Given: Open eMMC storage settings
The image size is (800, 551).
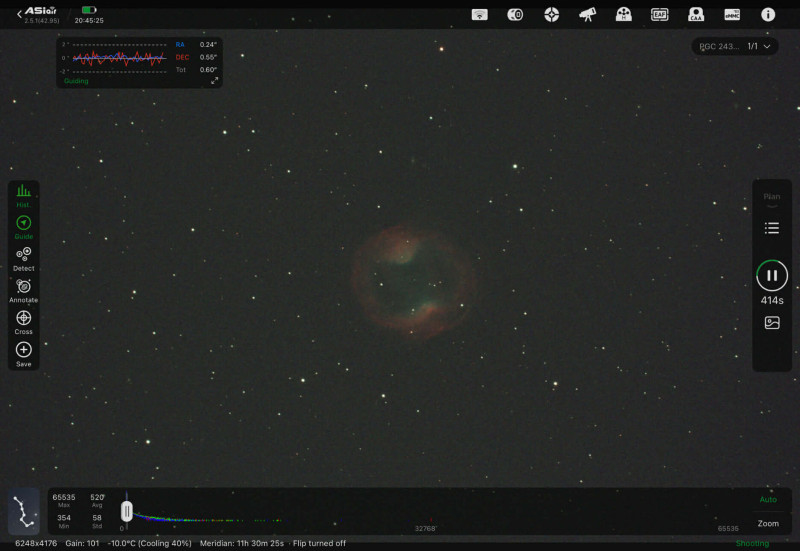Looking at the screenshot, I should pos(732,15).
